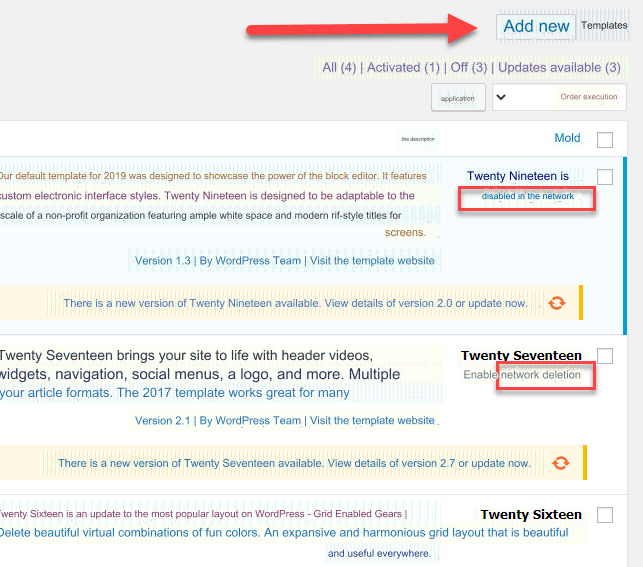This screenshot has width=643, height=567.
Task: Open 'Visit the template website' for Version 2.1
Action: coord(372,421)
